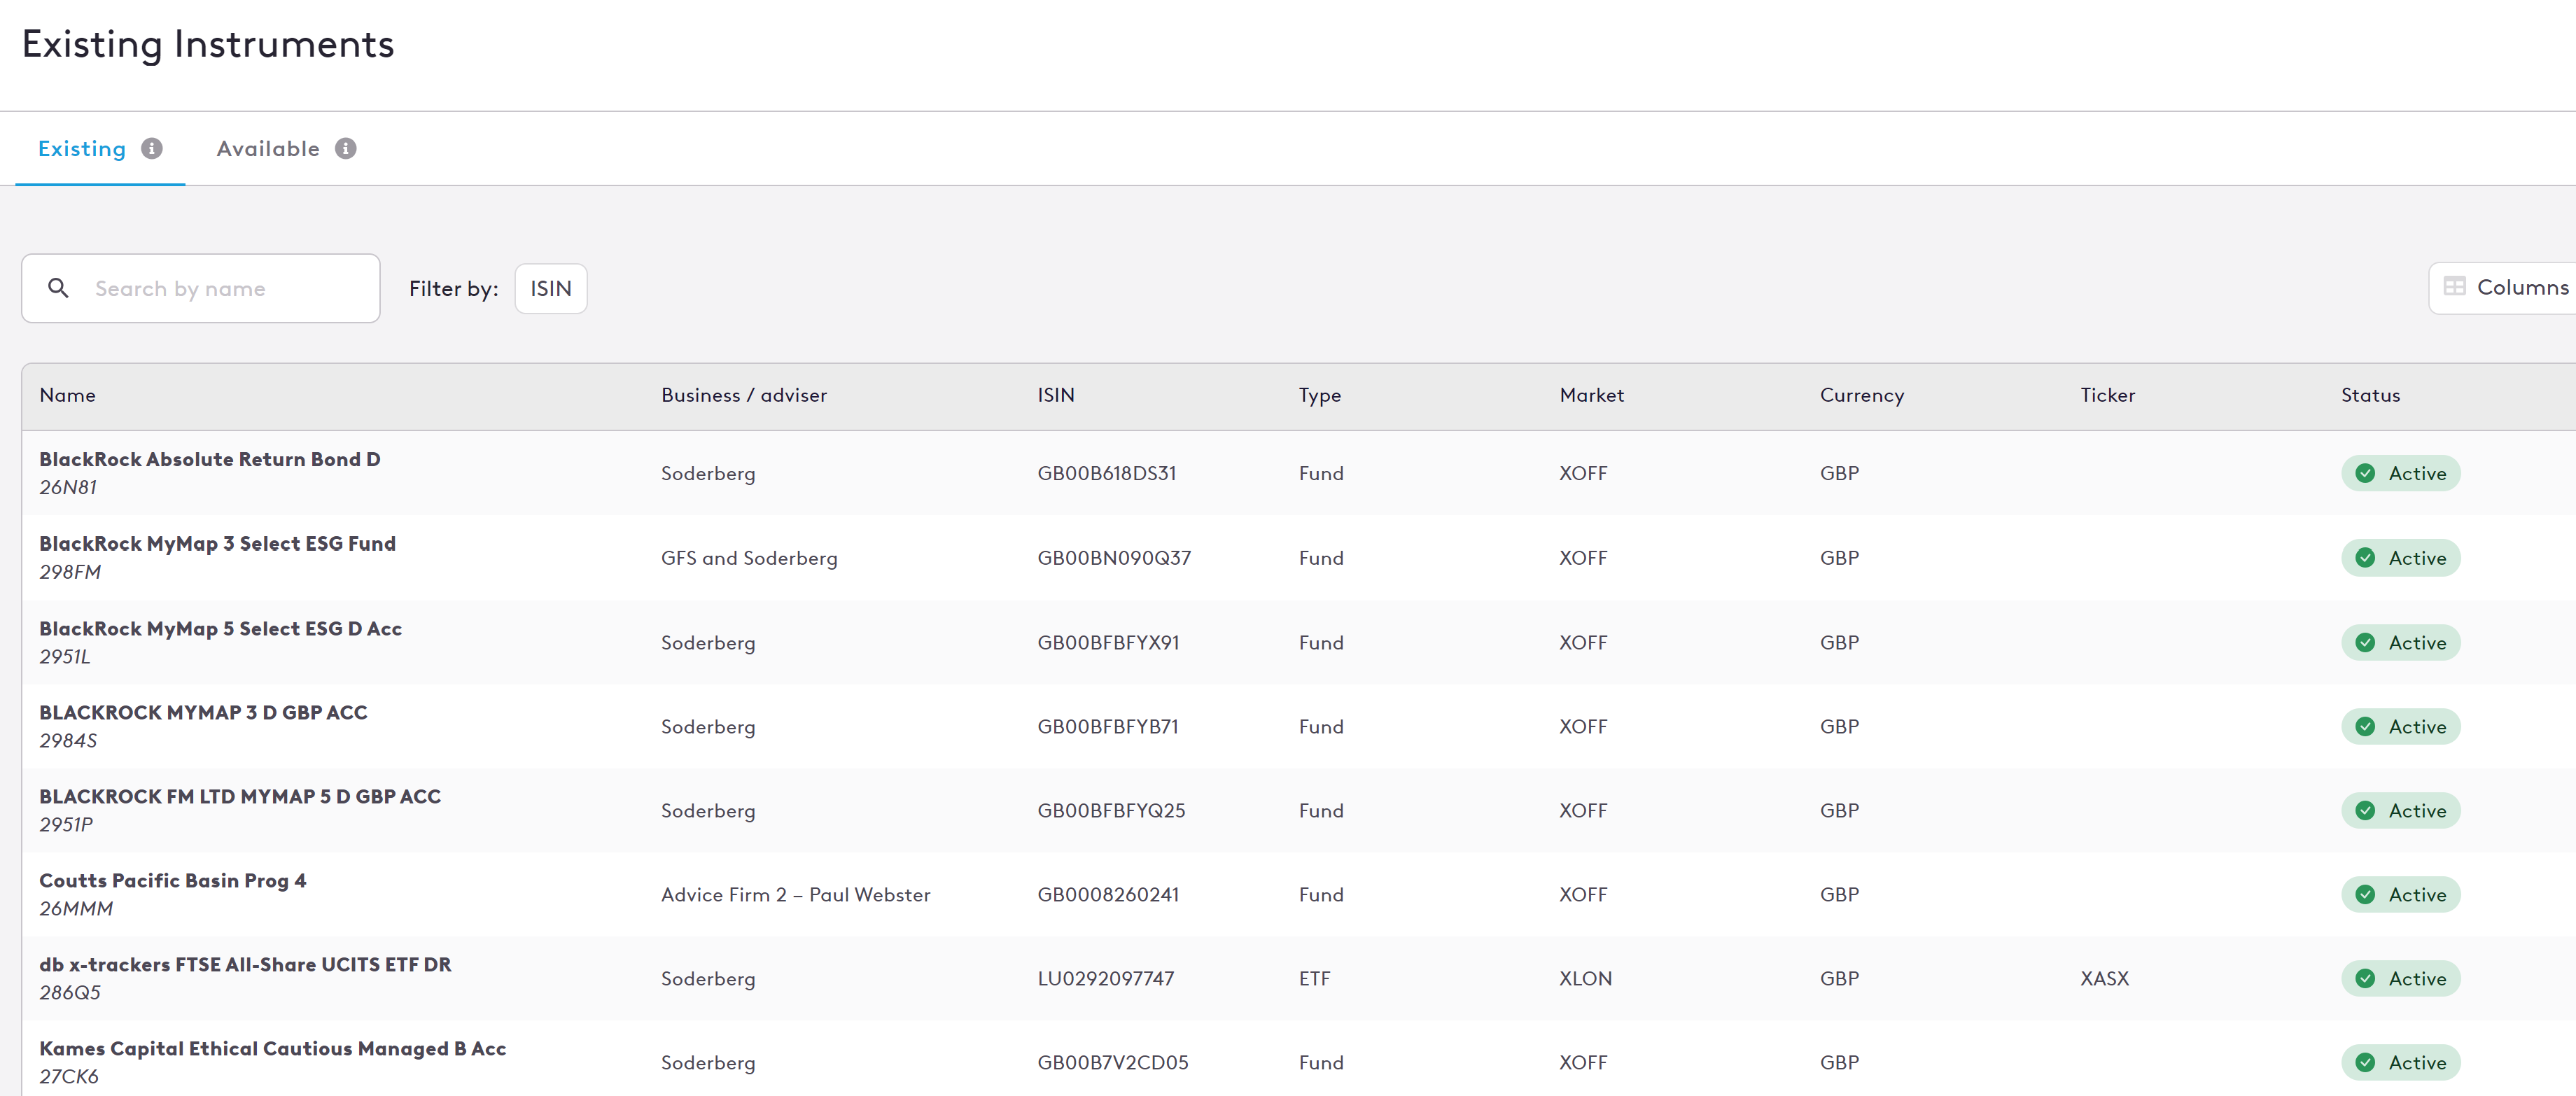Sort by Business / adviser column header
Screen dimensions: 2576x1096
pos(744,395)
